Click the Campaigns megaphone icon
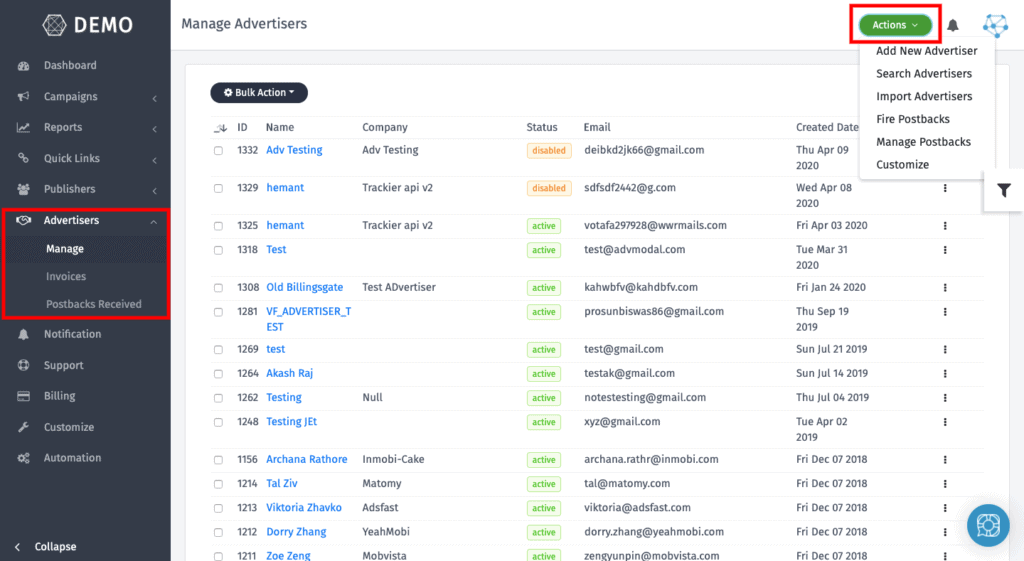Viewport: 1024px width, 561px height. tap(24, 97)
